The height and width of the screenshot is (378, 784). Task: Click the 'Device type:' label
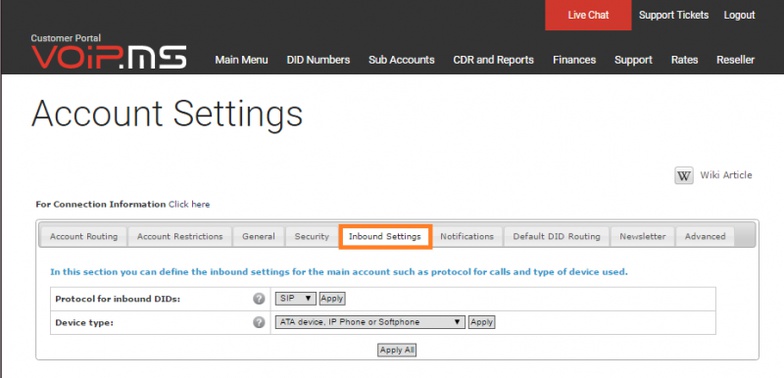coord(84,323)
